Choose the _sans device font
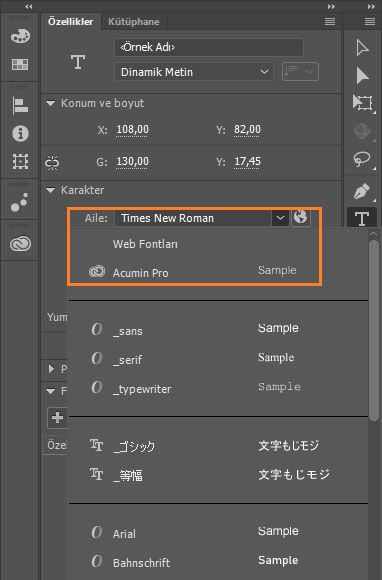Image resolution: width=382 pixels, height=580 pixels. [218, 329]
